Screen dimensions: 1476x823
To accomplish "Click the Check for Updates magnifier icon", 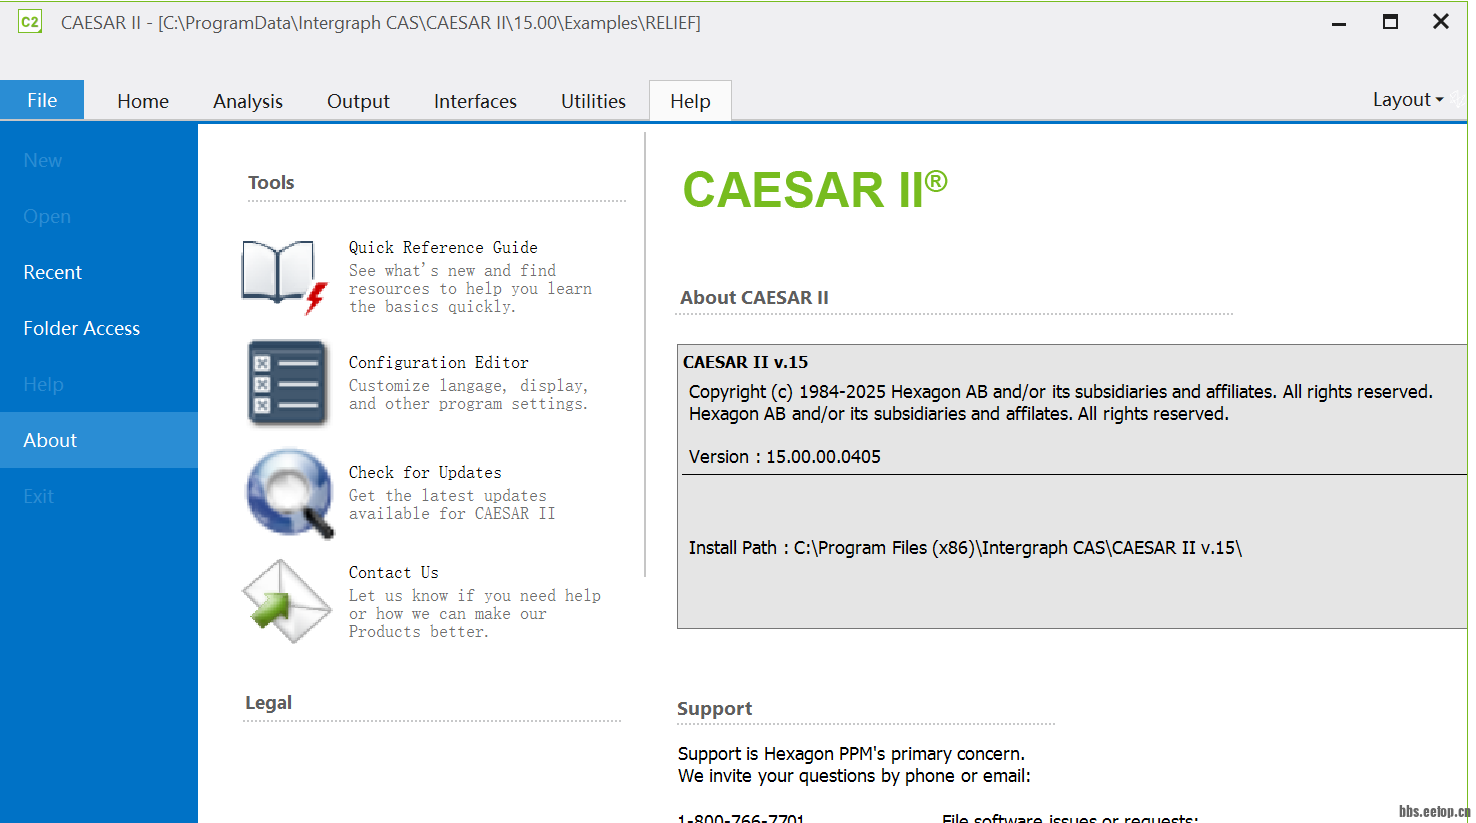I will tap(290, 493).
